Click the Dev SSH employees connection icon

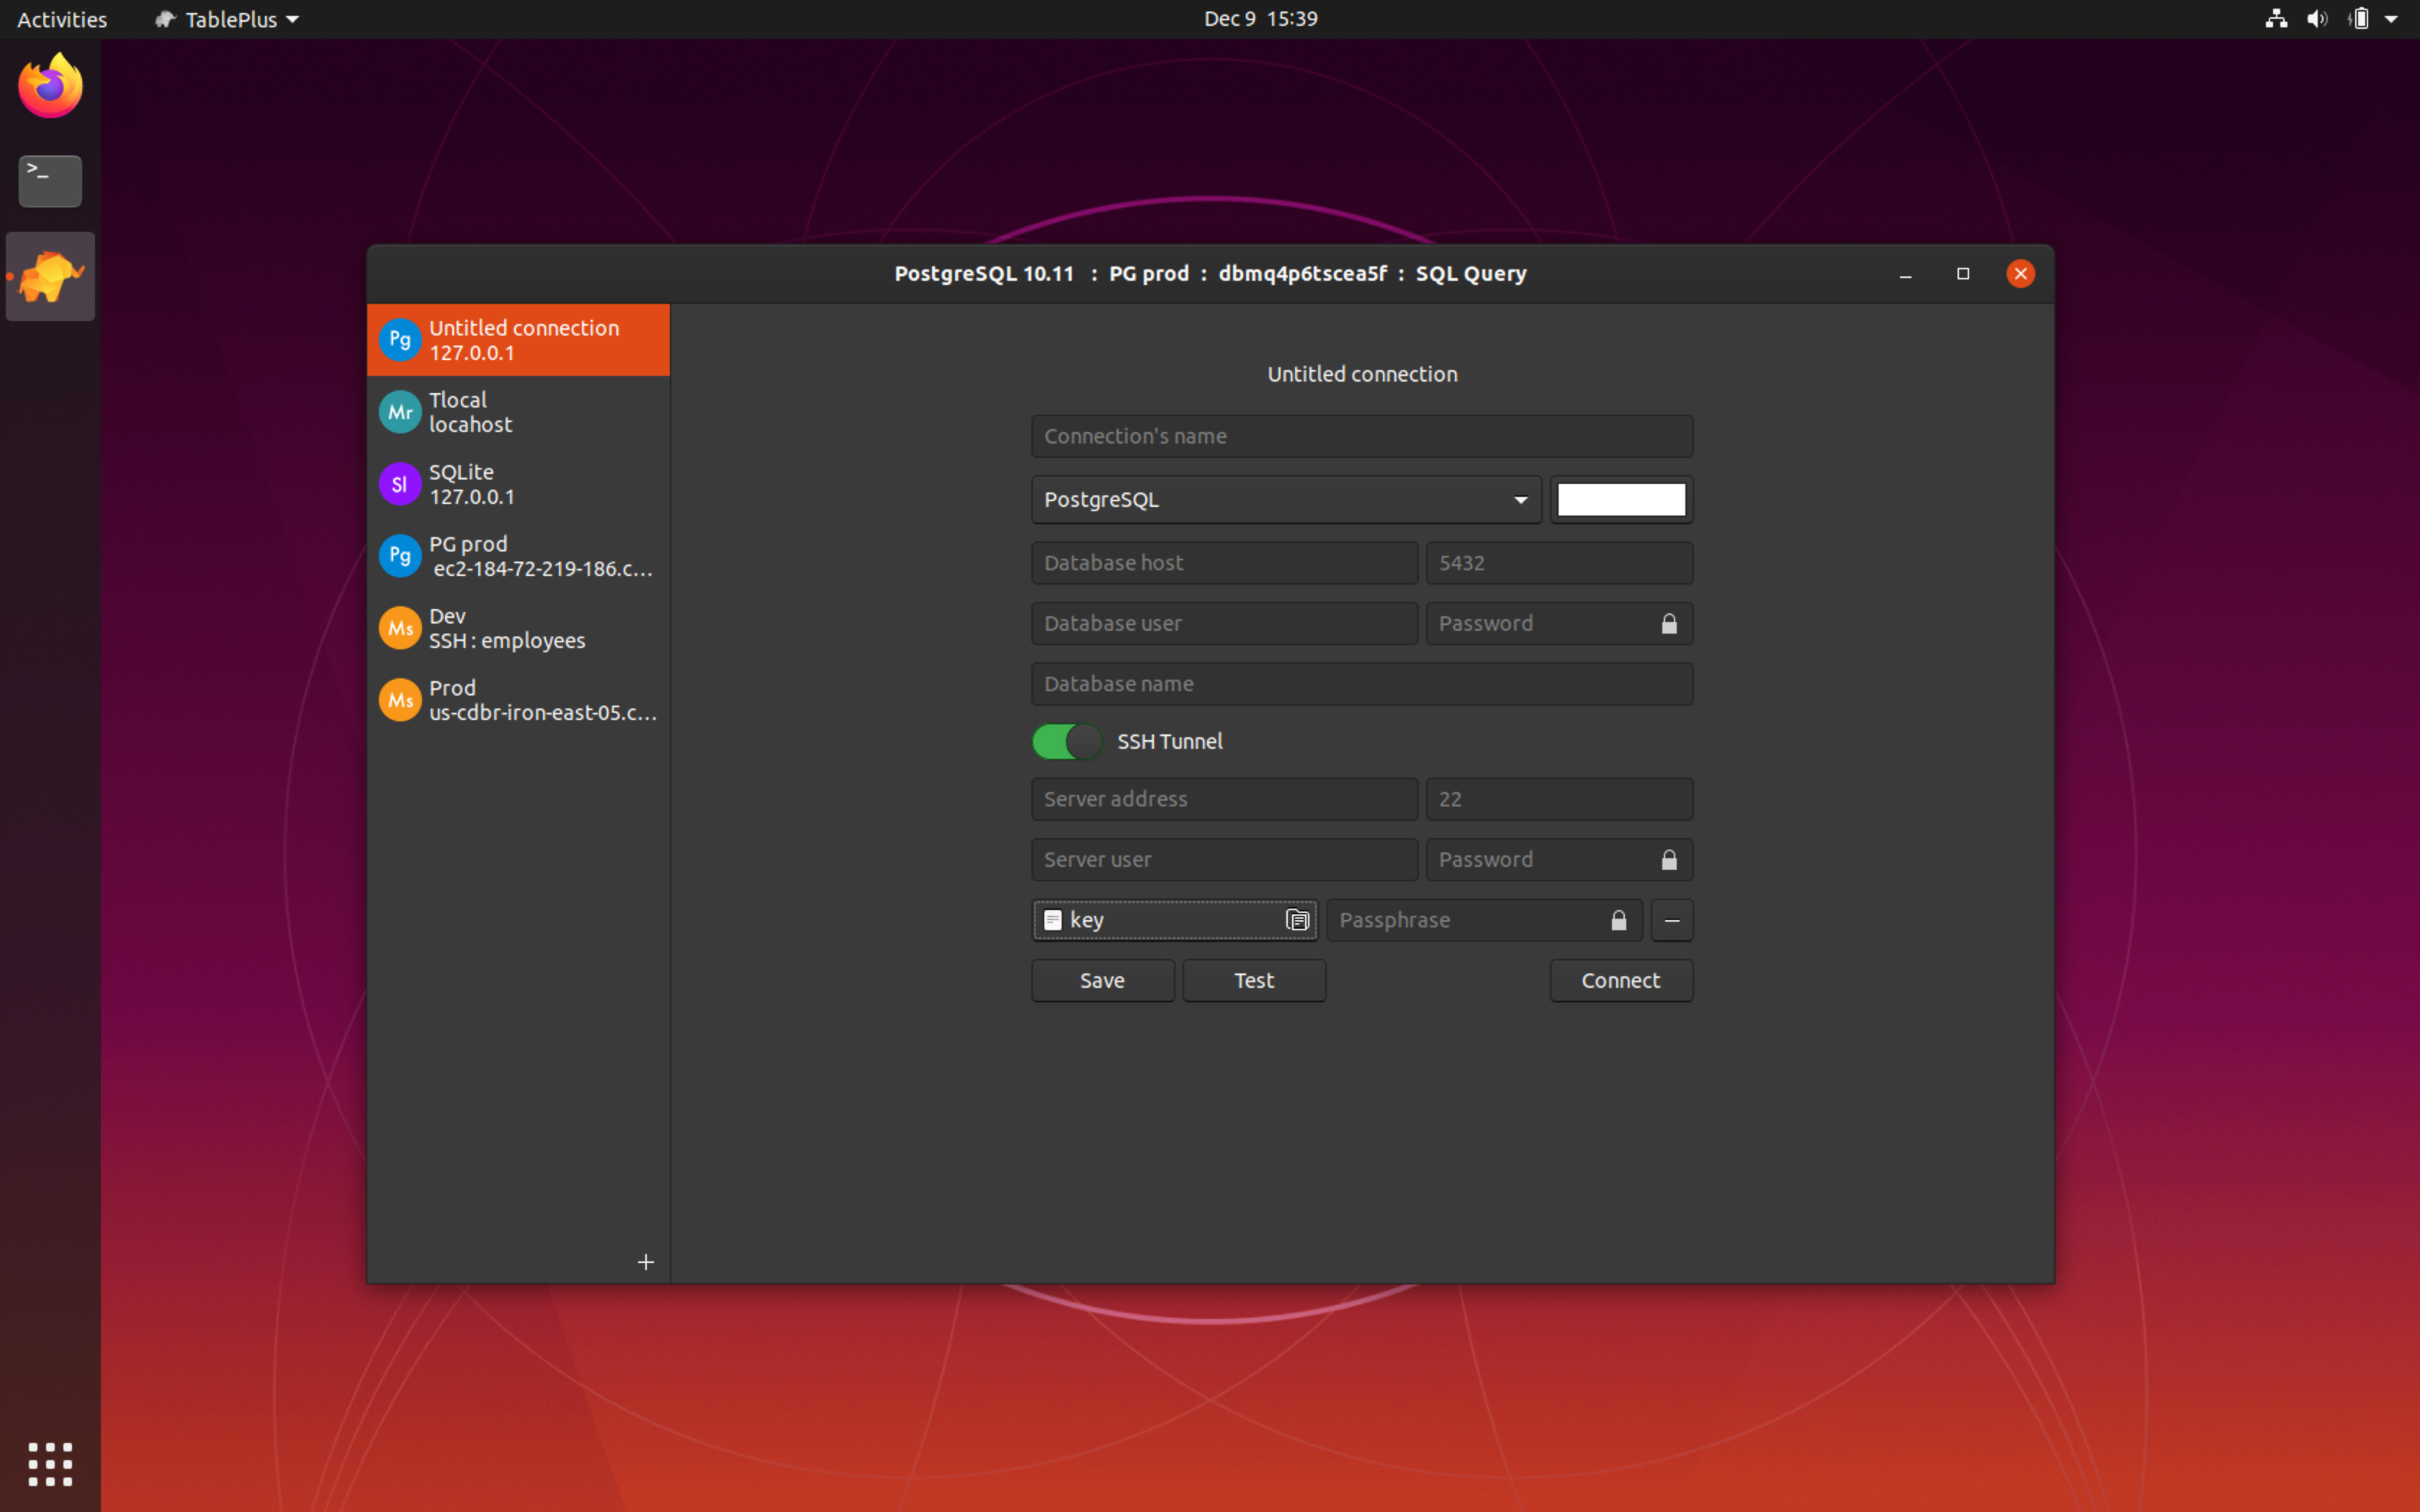pyautogui.click(x=399, y=626)
